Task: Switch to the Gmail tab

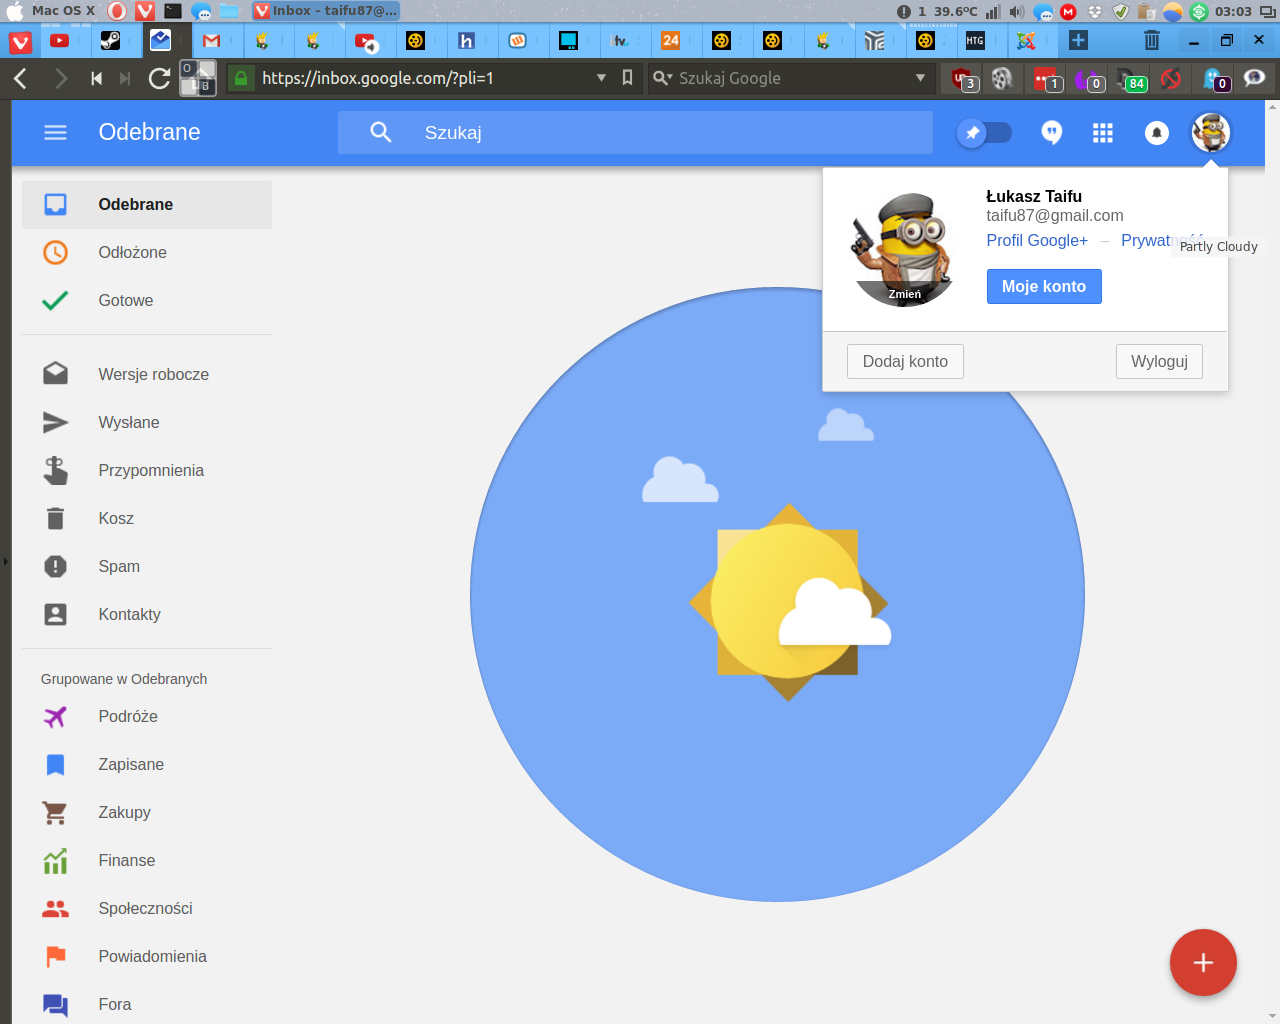Action: 211,41
